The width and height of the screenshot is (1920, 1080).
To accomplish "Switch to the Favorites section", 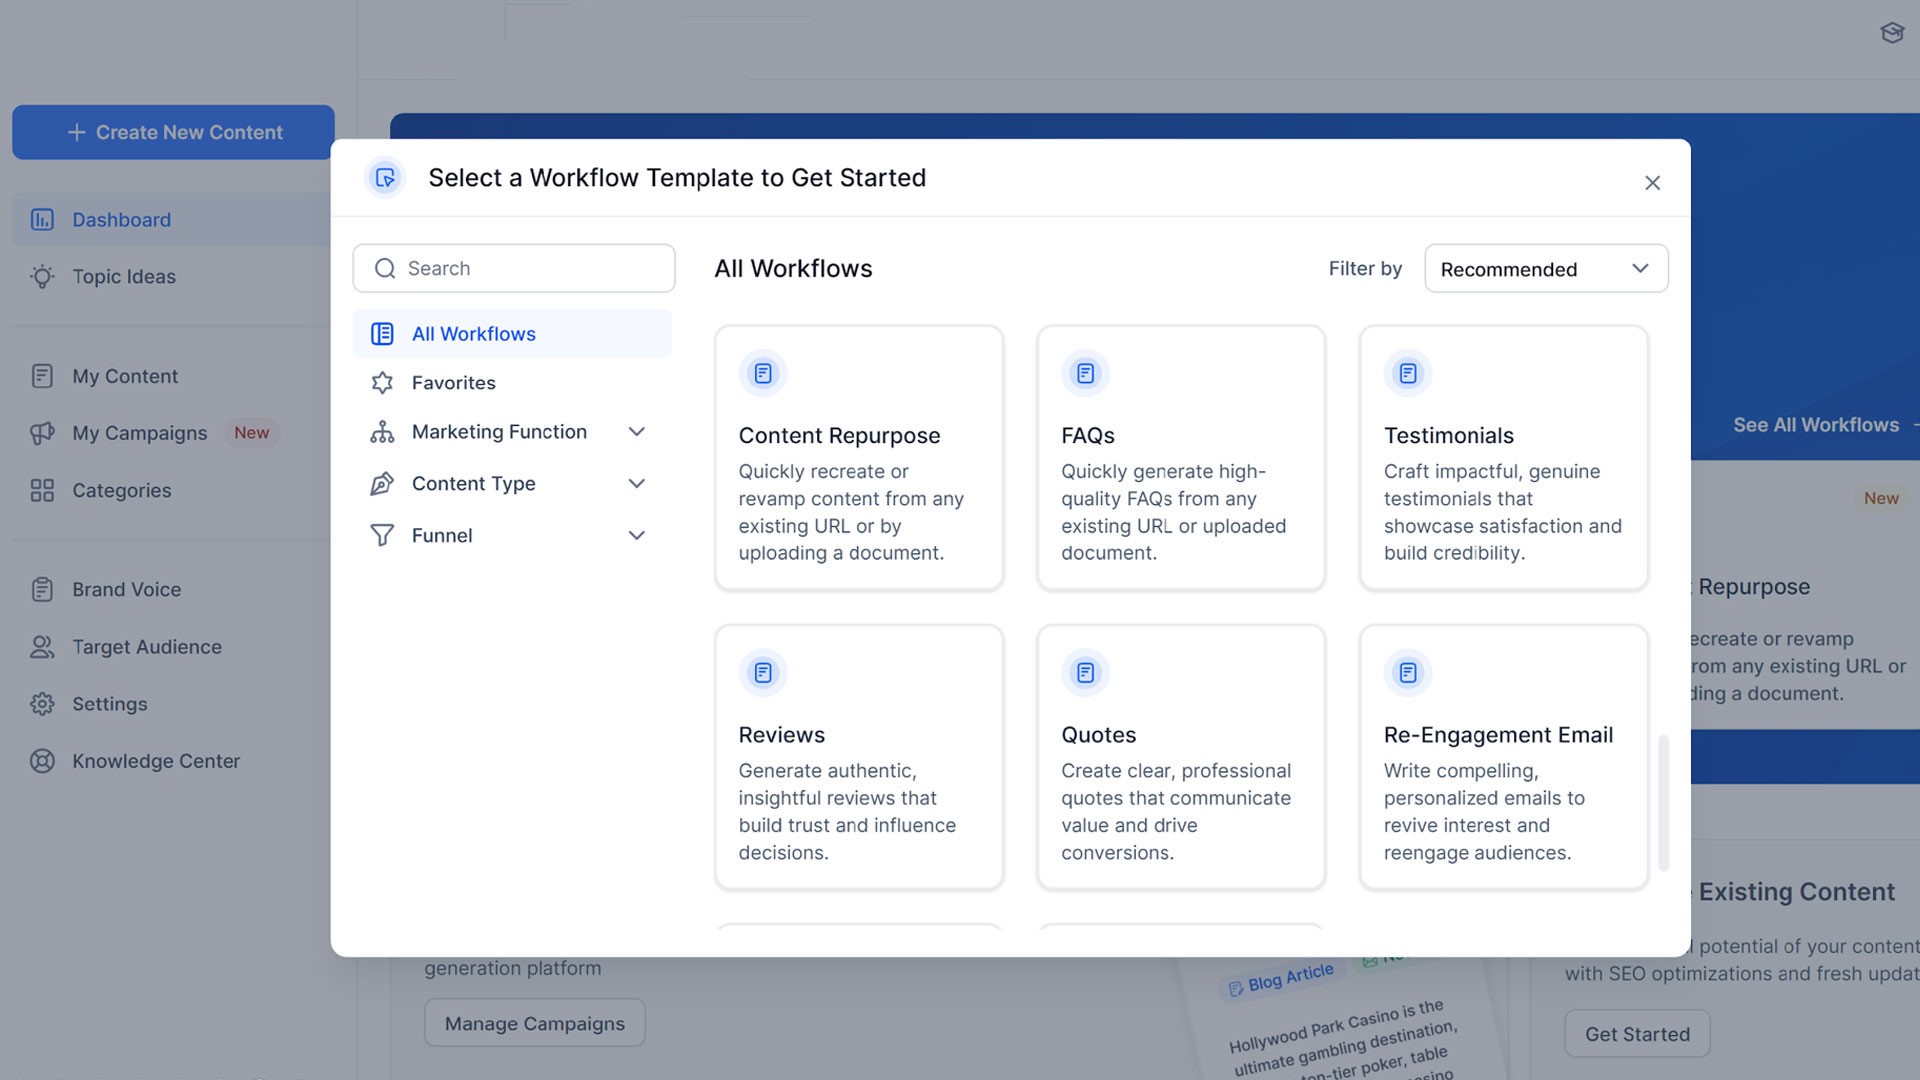I will (453, 382).
